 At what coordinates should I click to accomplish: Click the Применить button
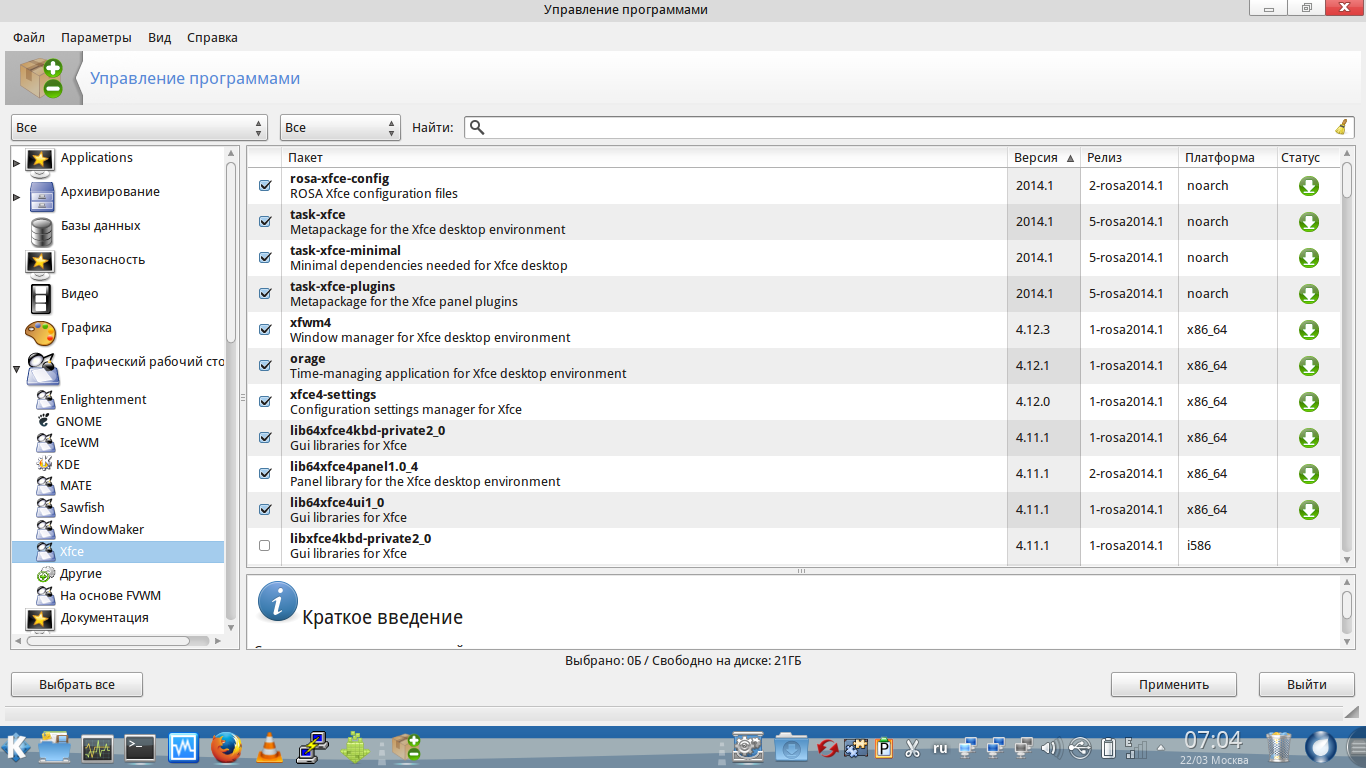click(x=1174, y=685)
